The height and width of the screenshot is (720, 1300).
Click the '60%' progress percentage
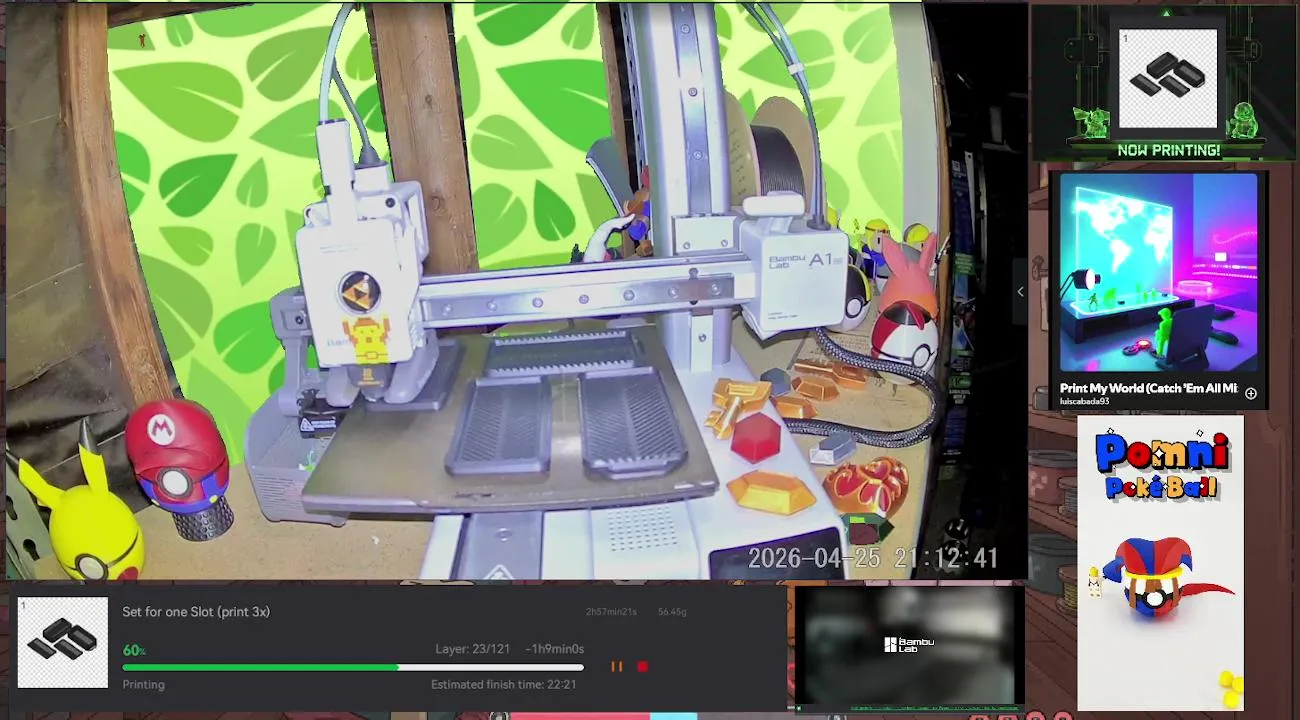(134, 650)
